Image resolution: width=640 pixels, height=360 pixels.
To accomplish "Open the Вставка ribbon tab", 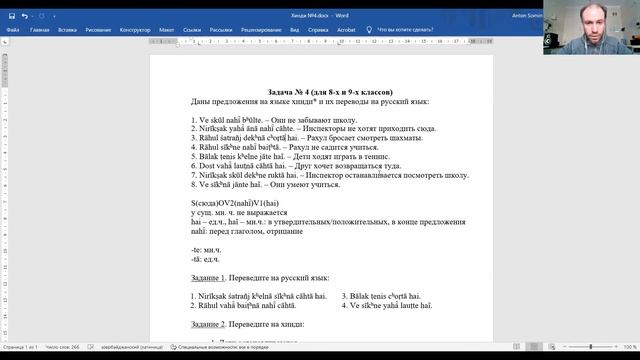I will [67, 30].
